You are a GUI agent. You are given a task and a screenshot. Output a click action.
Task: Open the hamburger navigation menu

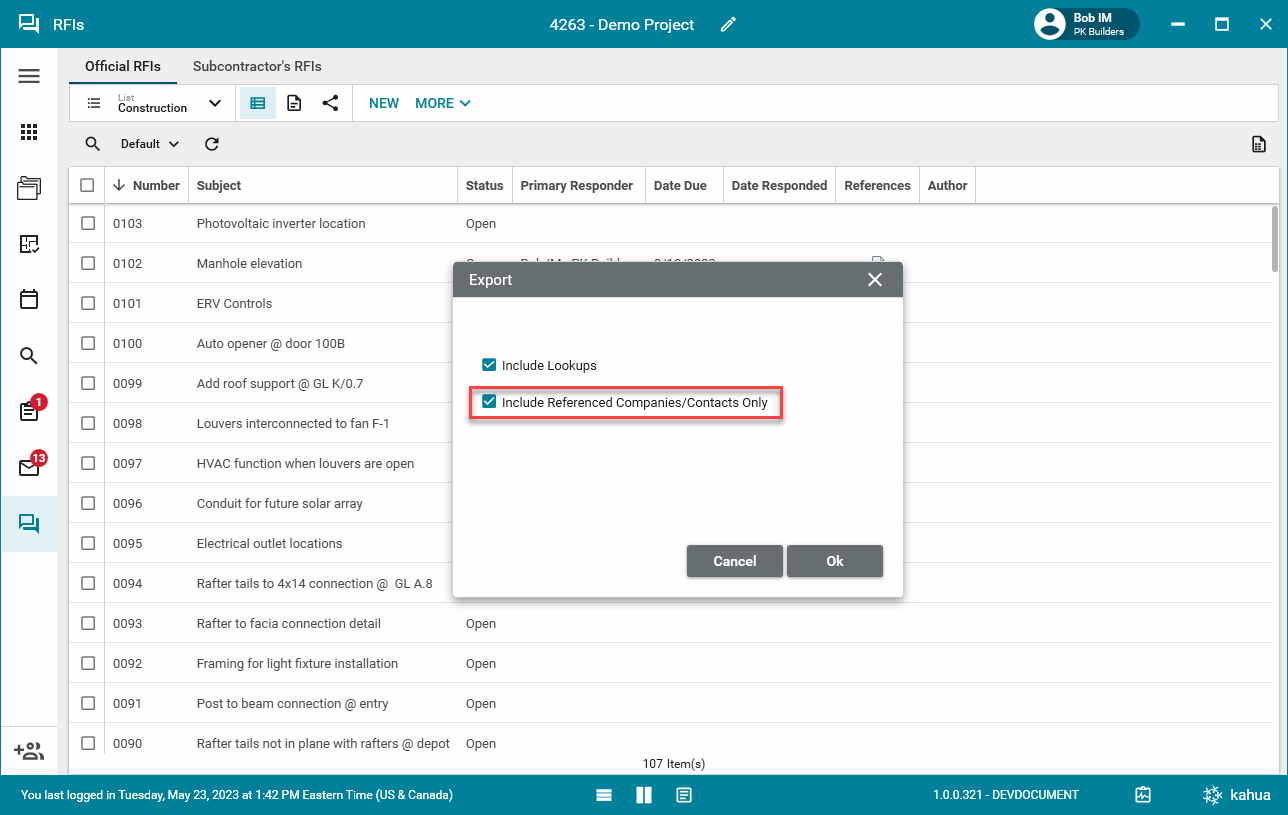[x=29, y=76]
